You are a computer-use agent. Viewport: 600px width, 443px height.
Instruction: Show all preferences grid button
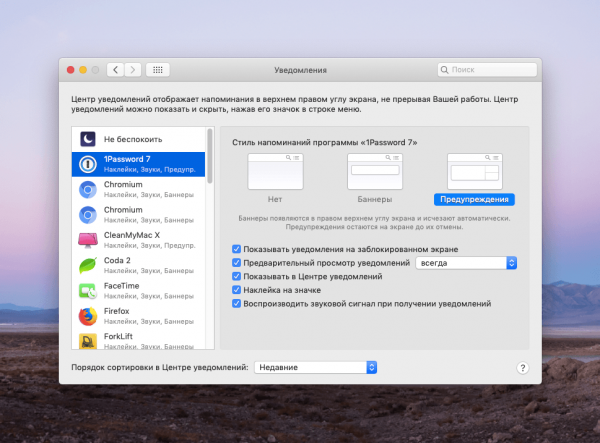coord(158,70)
